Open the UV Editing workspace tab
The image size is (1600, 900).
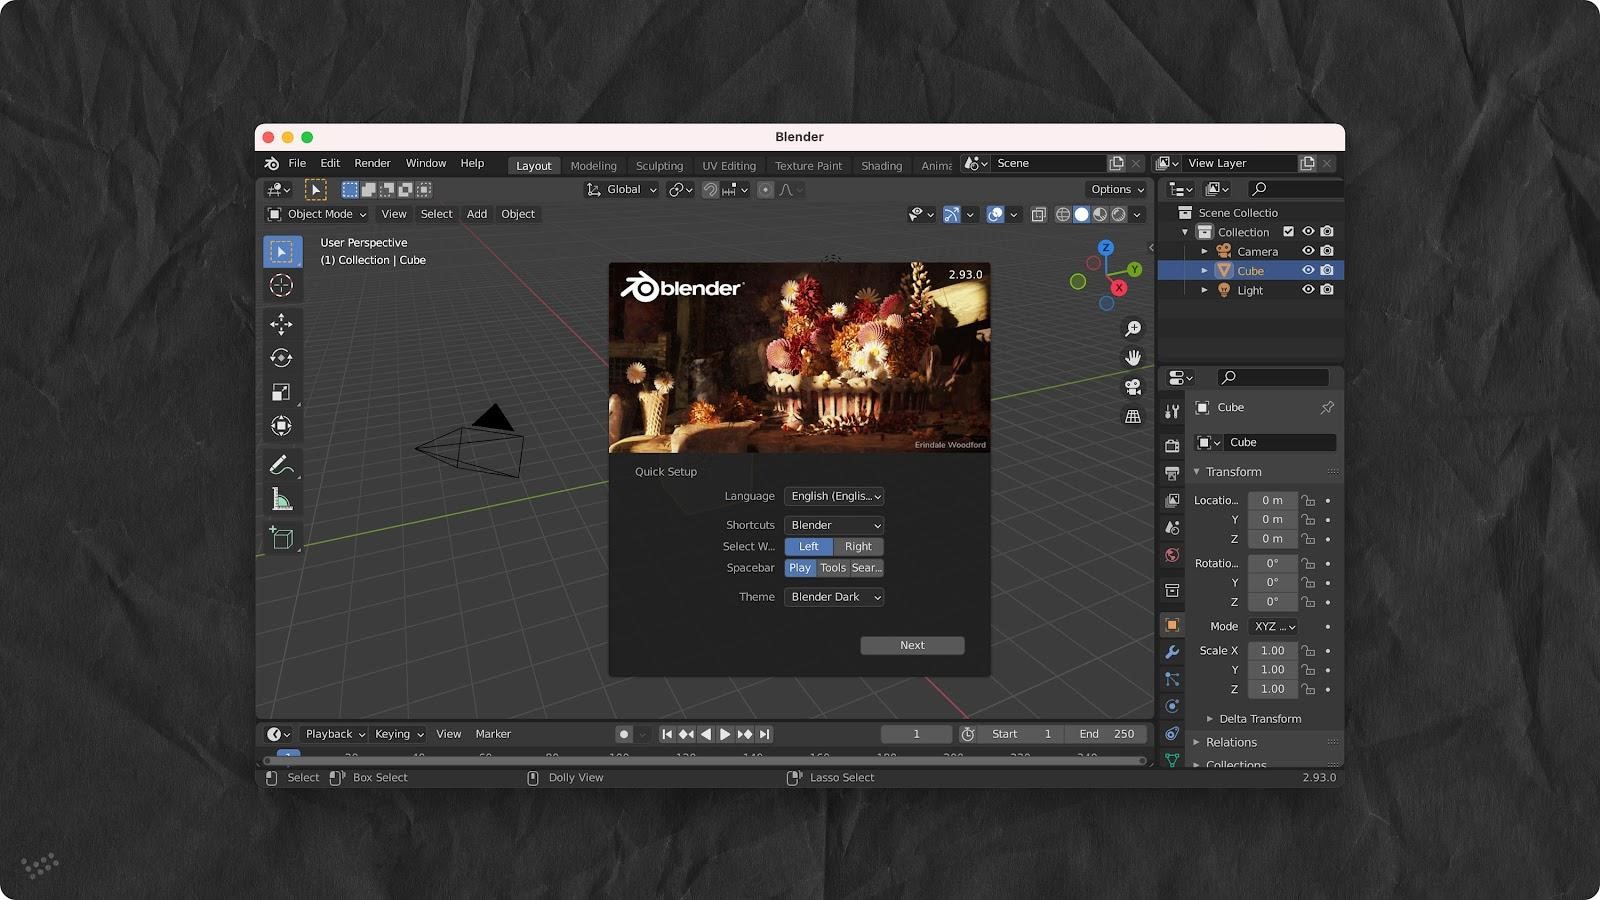tap(729, 166)
